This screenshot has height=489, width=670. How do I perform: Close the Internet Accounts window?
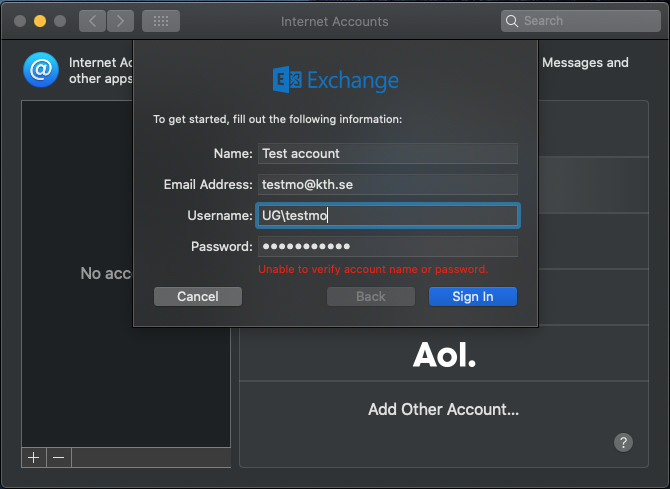(x=20, y=20)
